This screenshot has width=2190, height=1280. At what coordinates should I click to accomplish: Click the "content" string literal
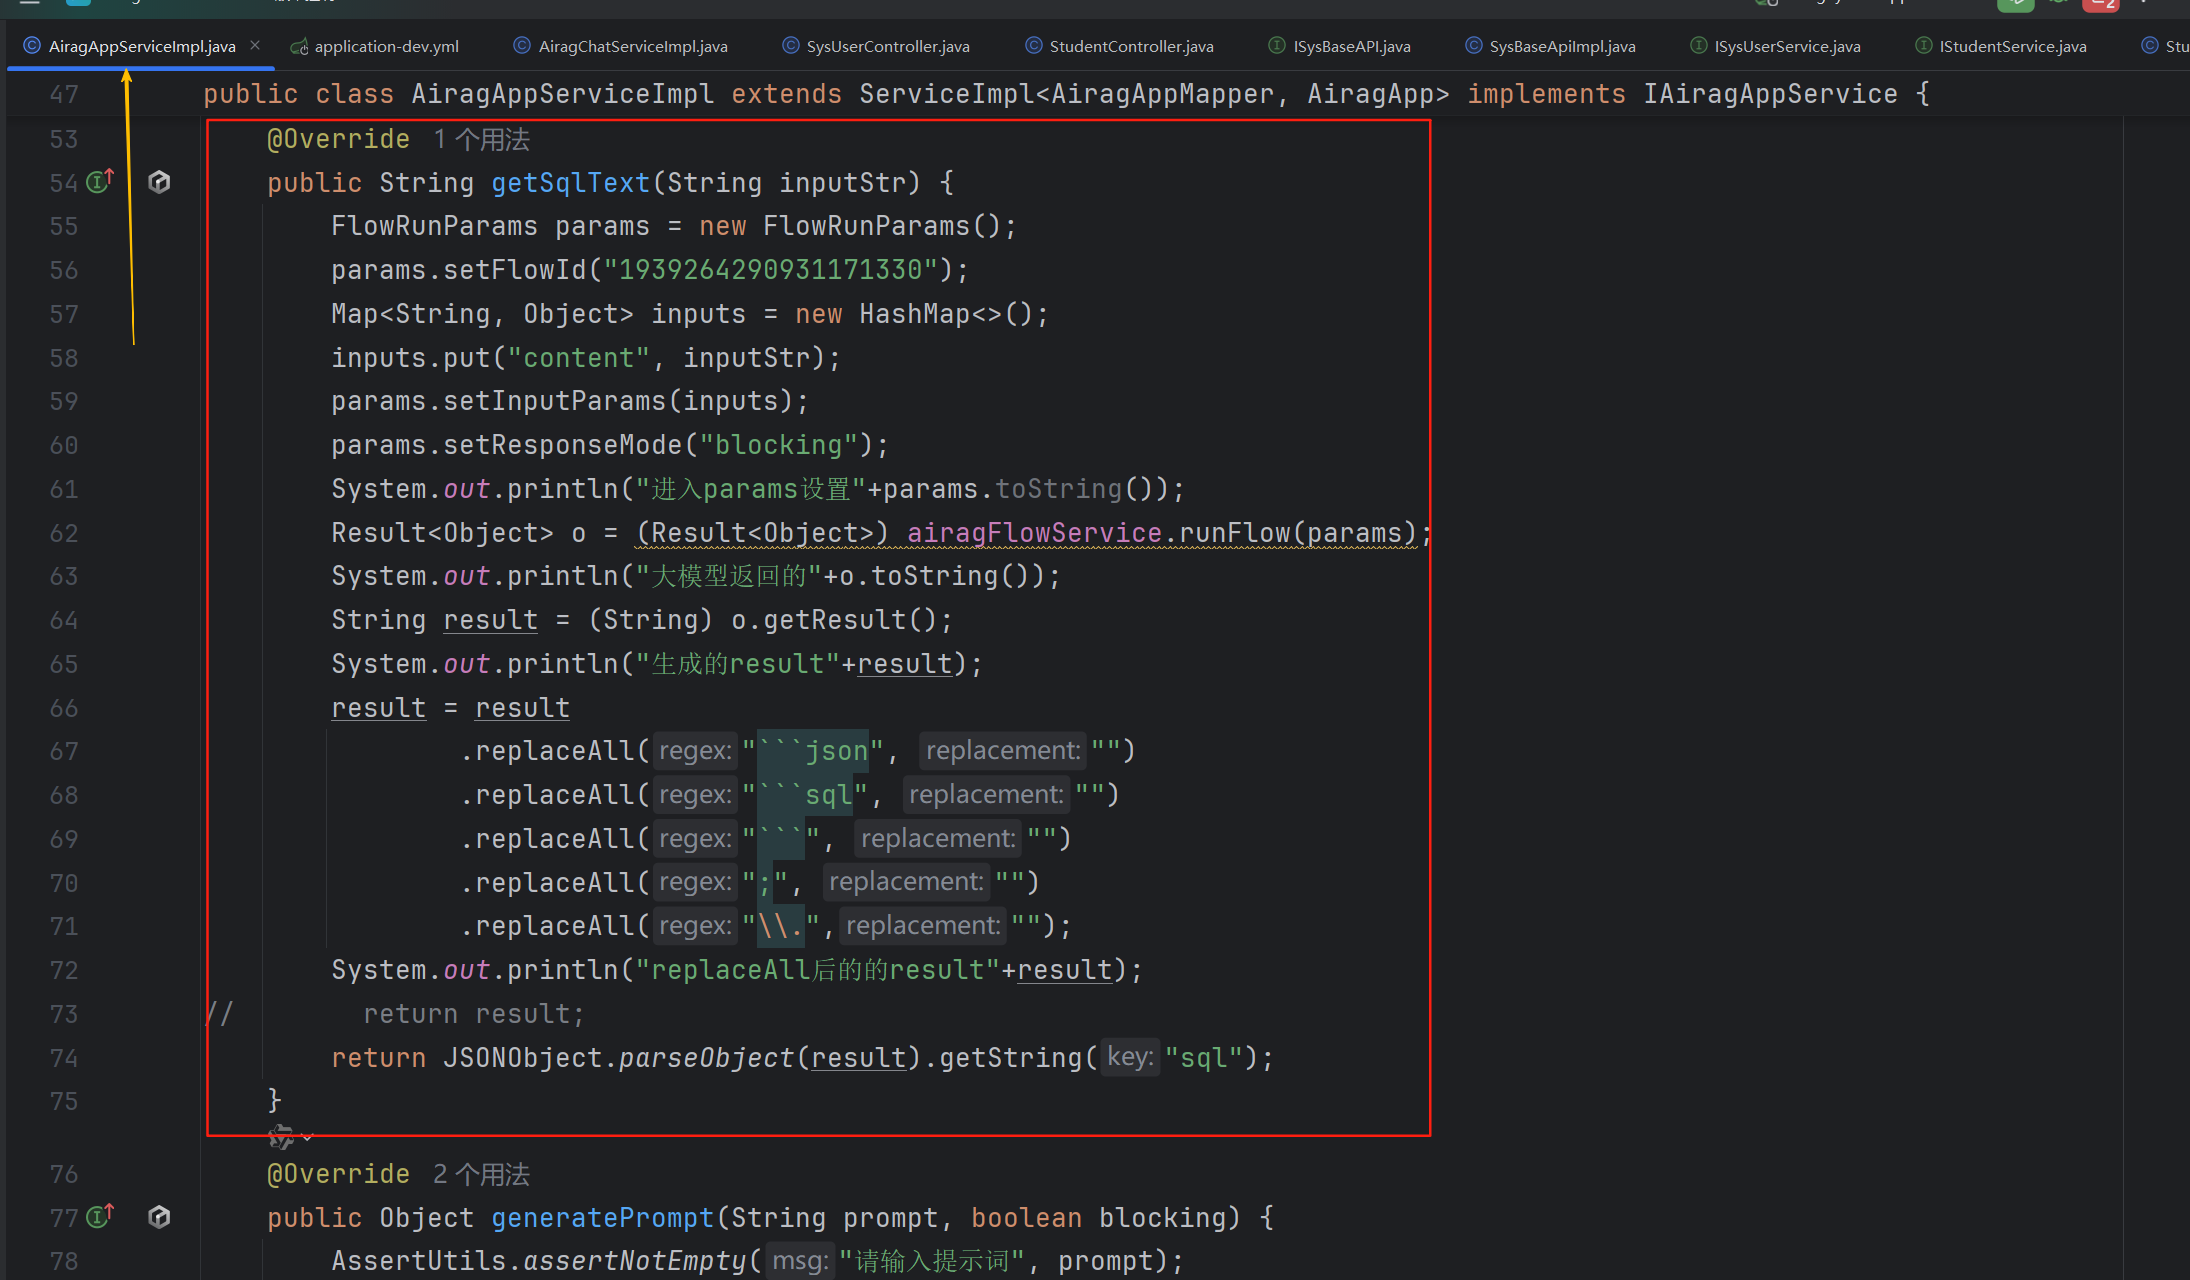point(579,358)
